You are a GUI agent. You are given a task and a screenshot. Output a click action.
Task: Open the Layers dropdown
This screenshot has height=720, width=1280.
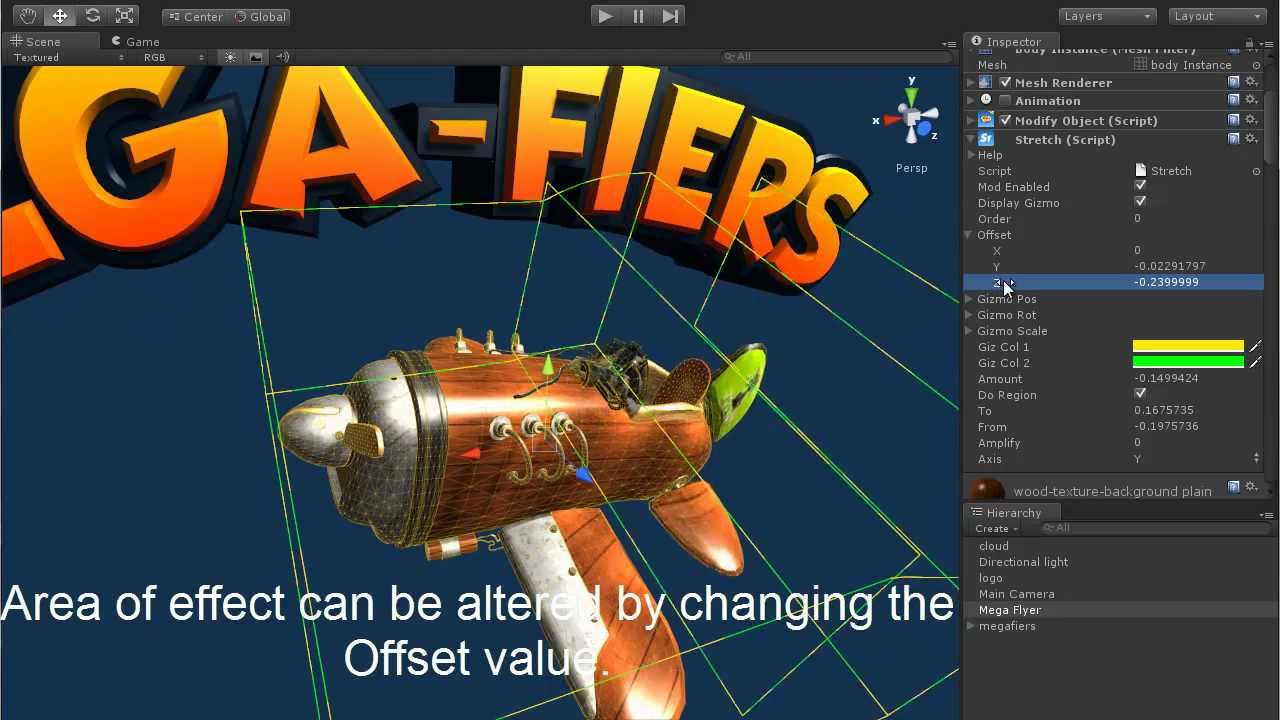[x=1105, y=15]
